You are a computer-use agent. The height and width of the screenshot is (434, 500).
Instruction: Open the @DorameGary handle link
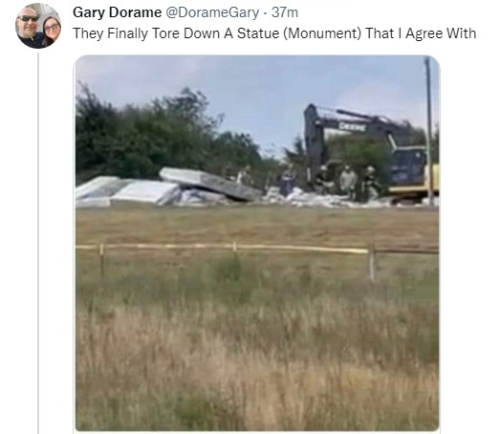[x=212, y=13]
